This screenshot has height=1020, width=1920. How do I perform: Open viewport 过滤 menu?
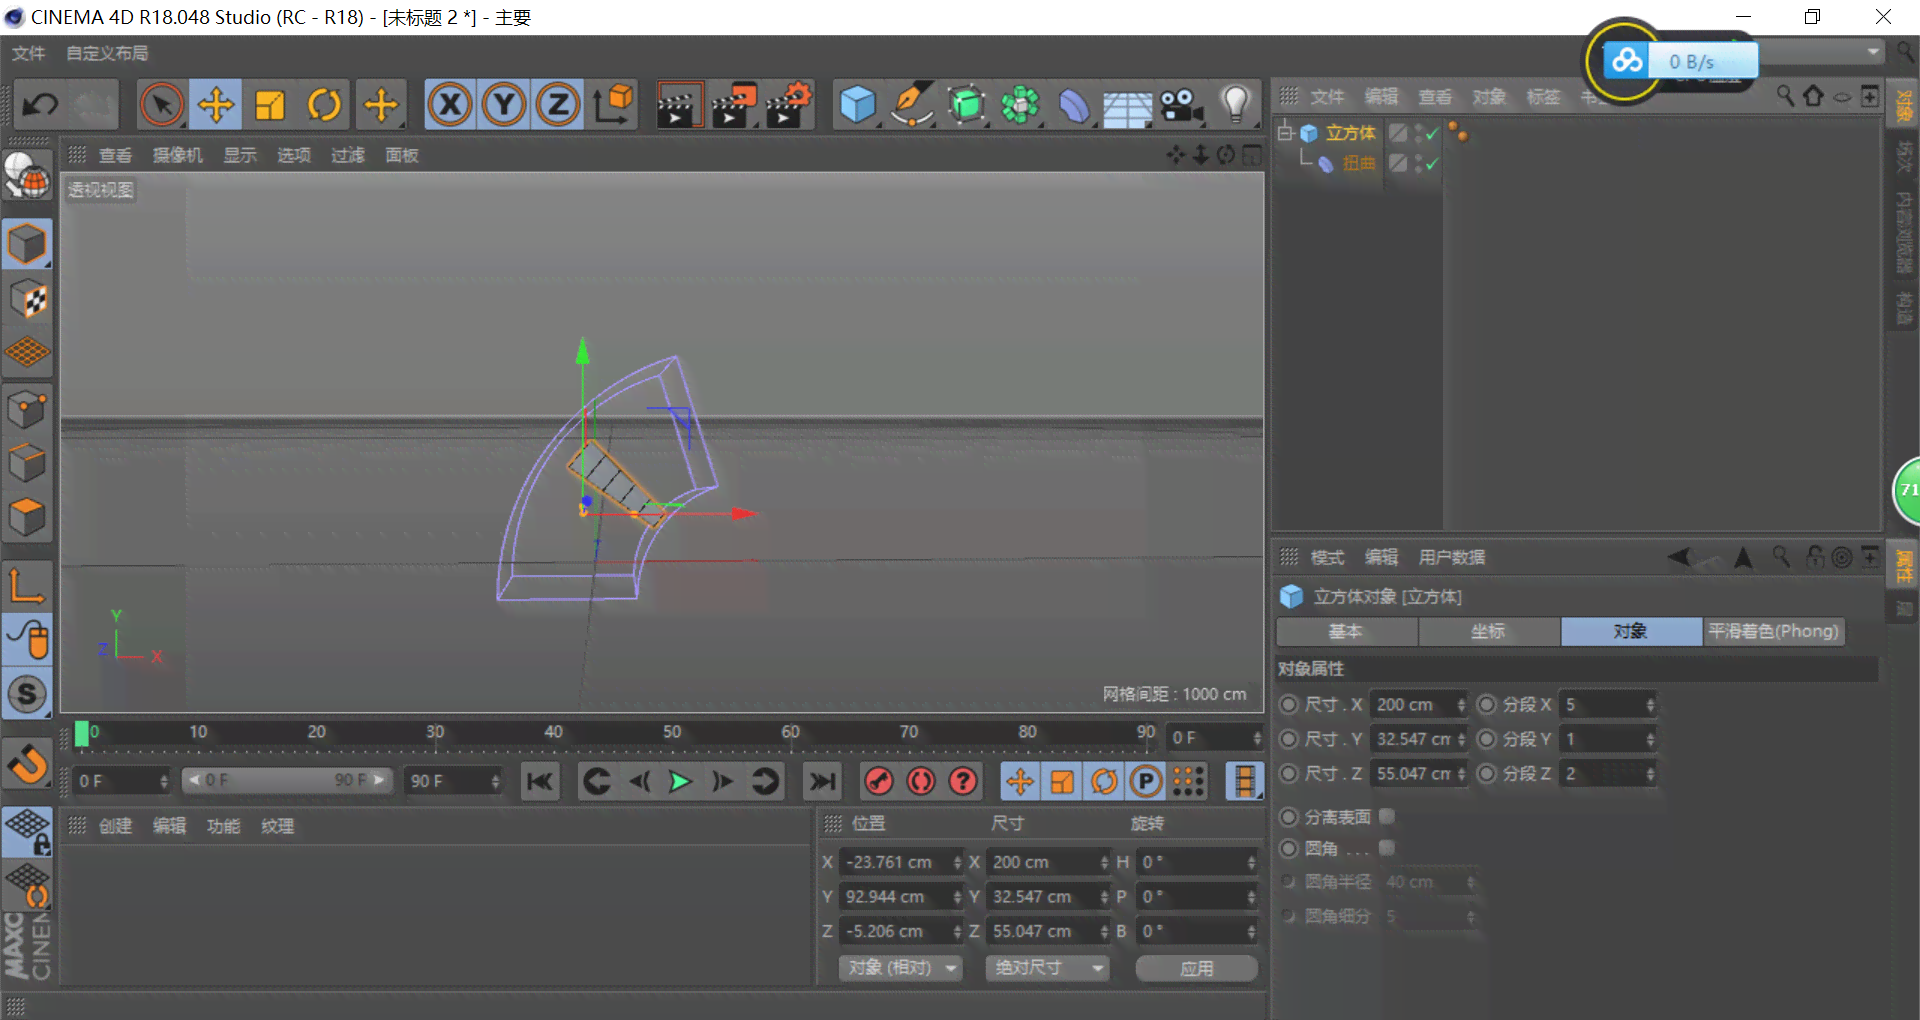[x=348, y=155]
